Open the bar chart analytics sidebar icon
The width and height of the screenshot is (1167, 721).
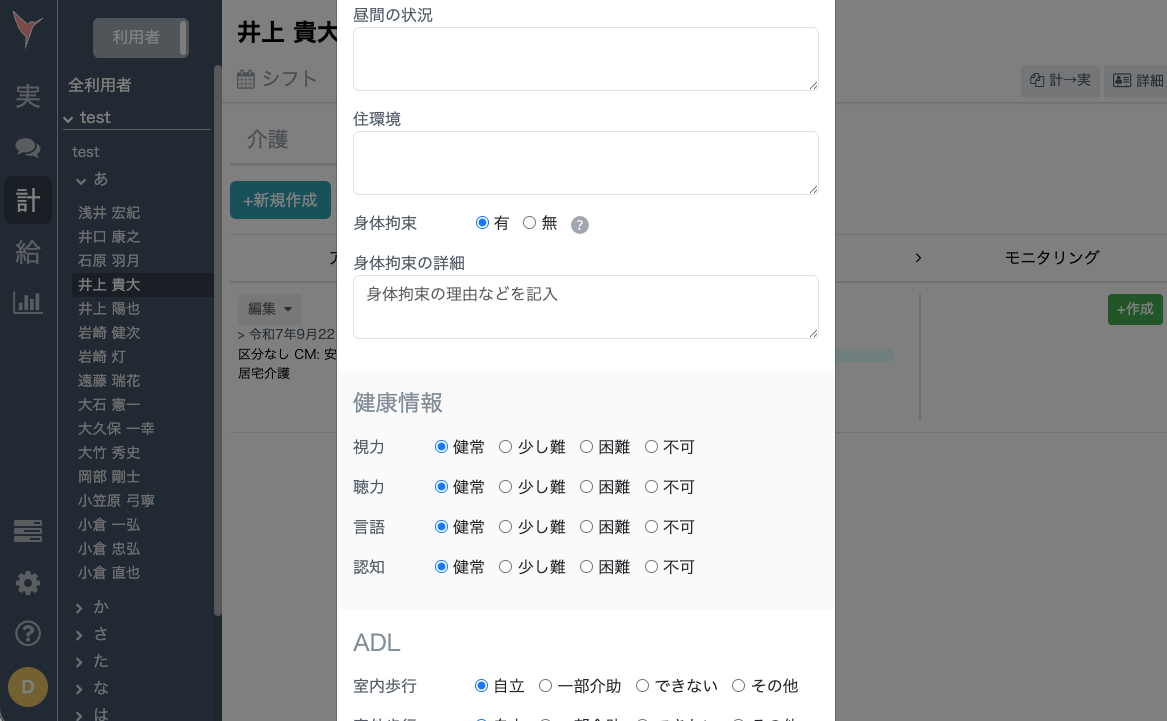pyautogui.click(x=28, y=302)
